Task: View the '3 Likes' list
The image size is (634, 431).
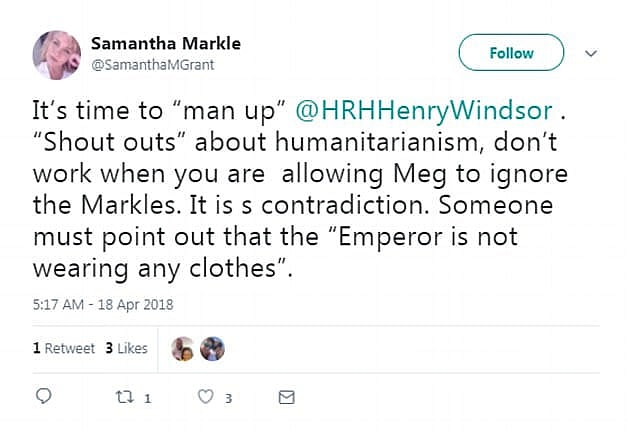Action: (x=126, y=348)
